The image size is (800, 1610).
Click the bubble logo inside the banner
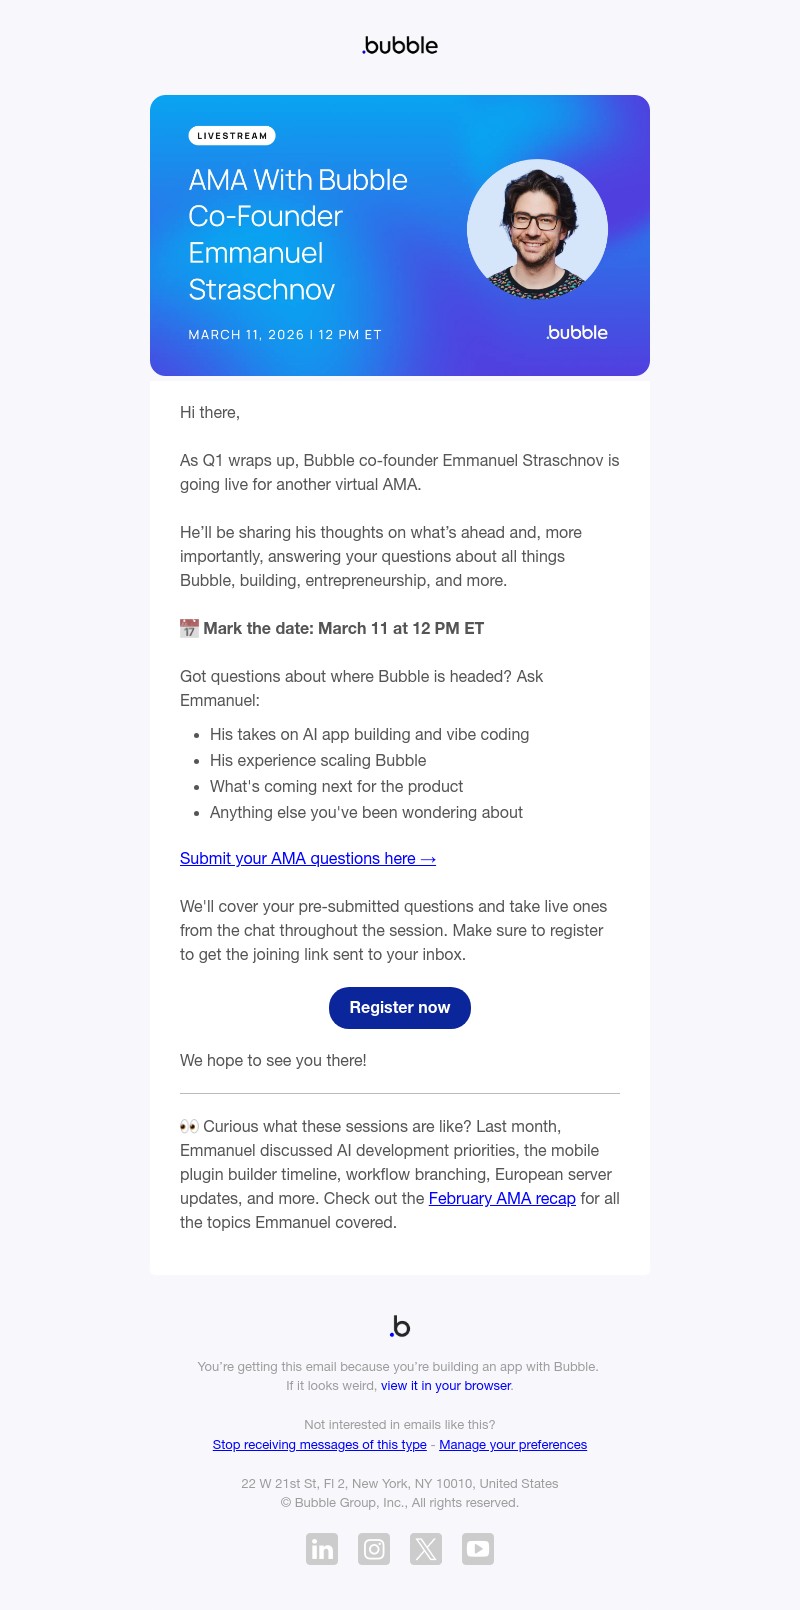click(576, 333)
